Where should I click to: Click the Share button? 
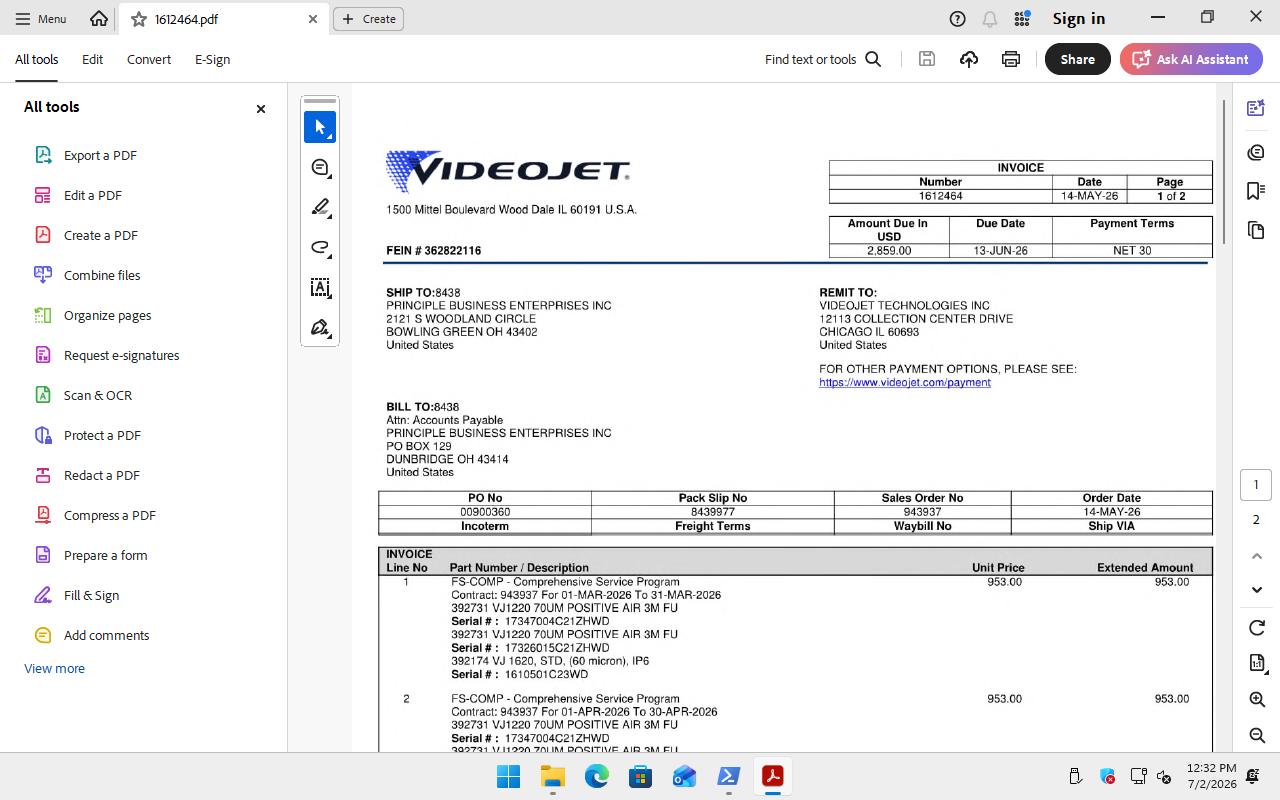pyautogui.click(x=1077, y=59)
